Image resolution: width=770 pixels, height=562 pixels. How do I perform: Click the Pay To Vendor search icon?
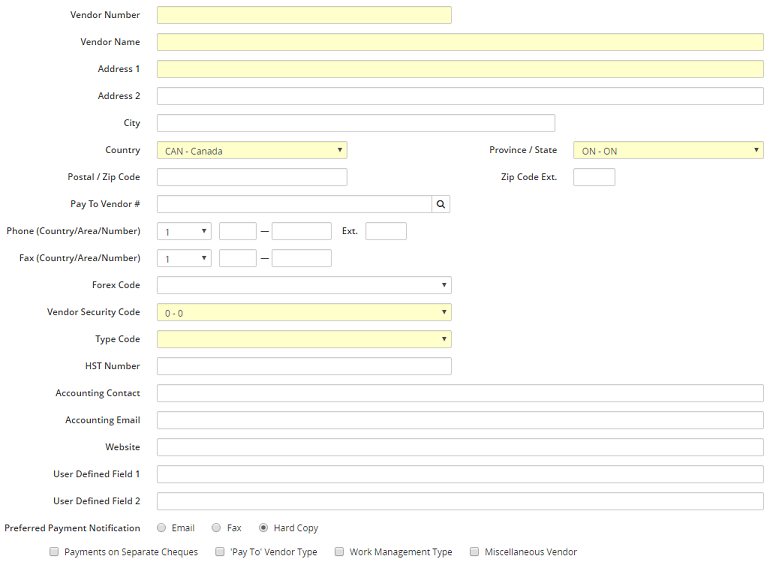[x=441, y=204]
